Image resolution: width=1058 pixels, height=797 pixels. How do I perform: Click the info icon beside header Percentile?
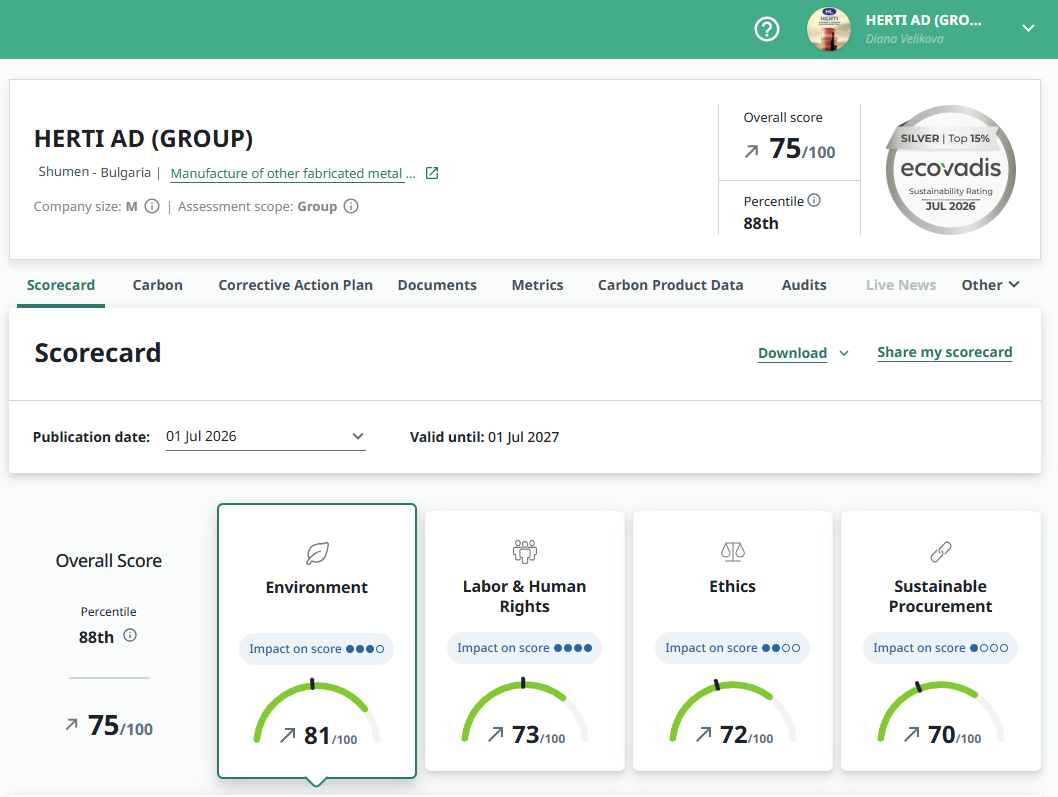(x=814, y=200)
